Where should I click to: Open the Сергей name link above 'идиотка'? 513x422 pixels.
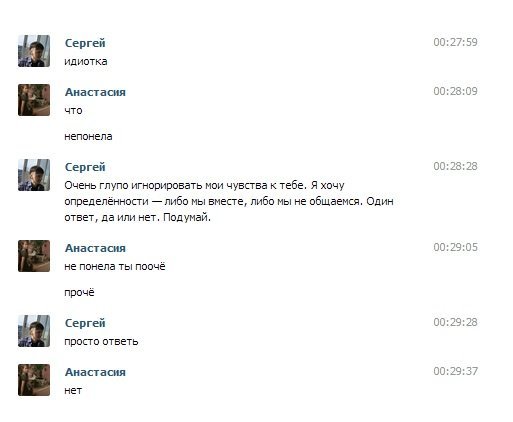click(x=85, y=43)
